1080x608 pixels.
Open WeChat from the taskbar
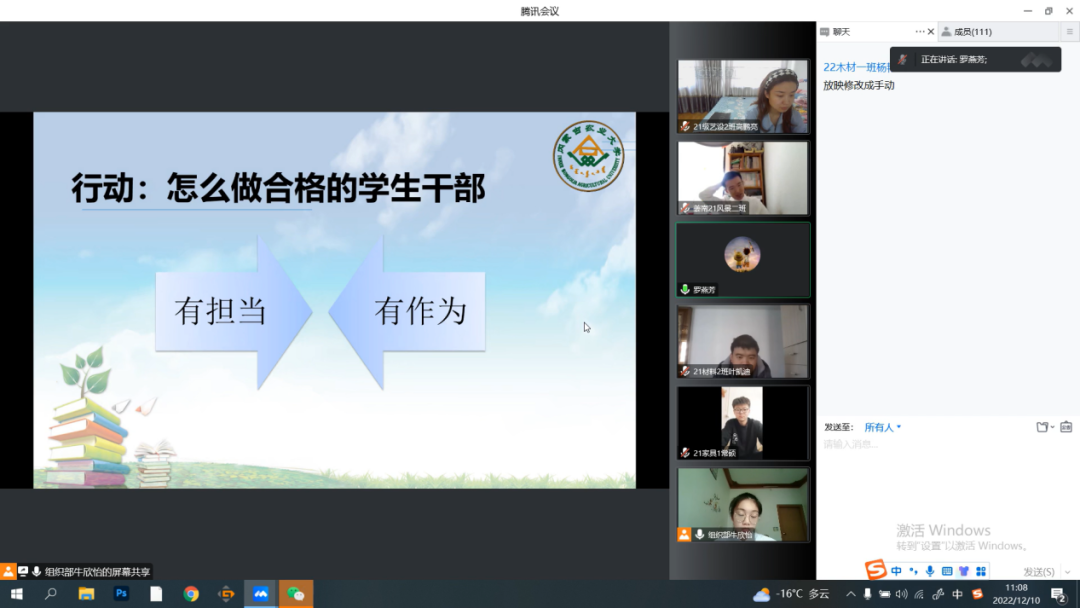pos(296,594)
